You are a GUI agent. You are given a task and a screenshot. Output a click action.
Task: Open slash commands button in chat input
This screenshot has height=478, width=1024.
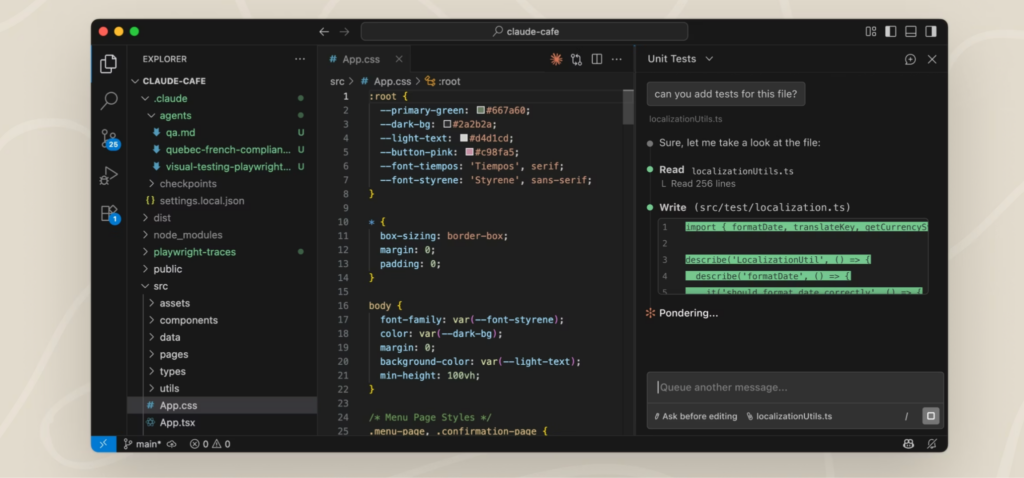pos(906,416)
